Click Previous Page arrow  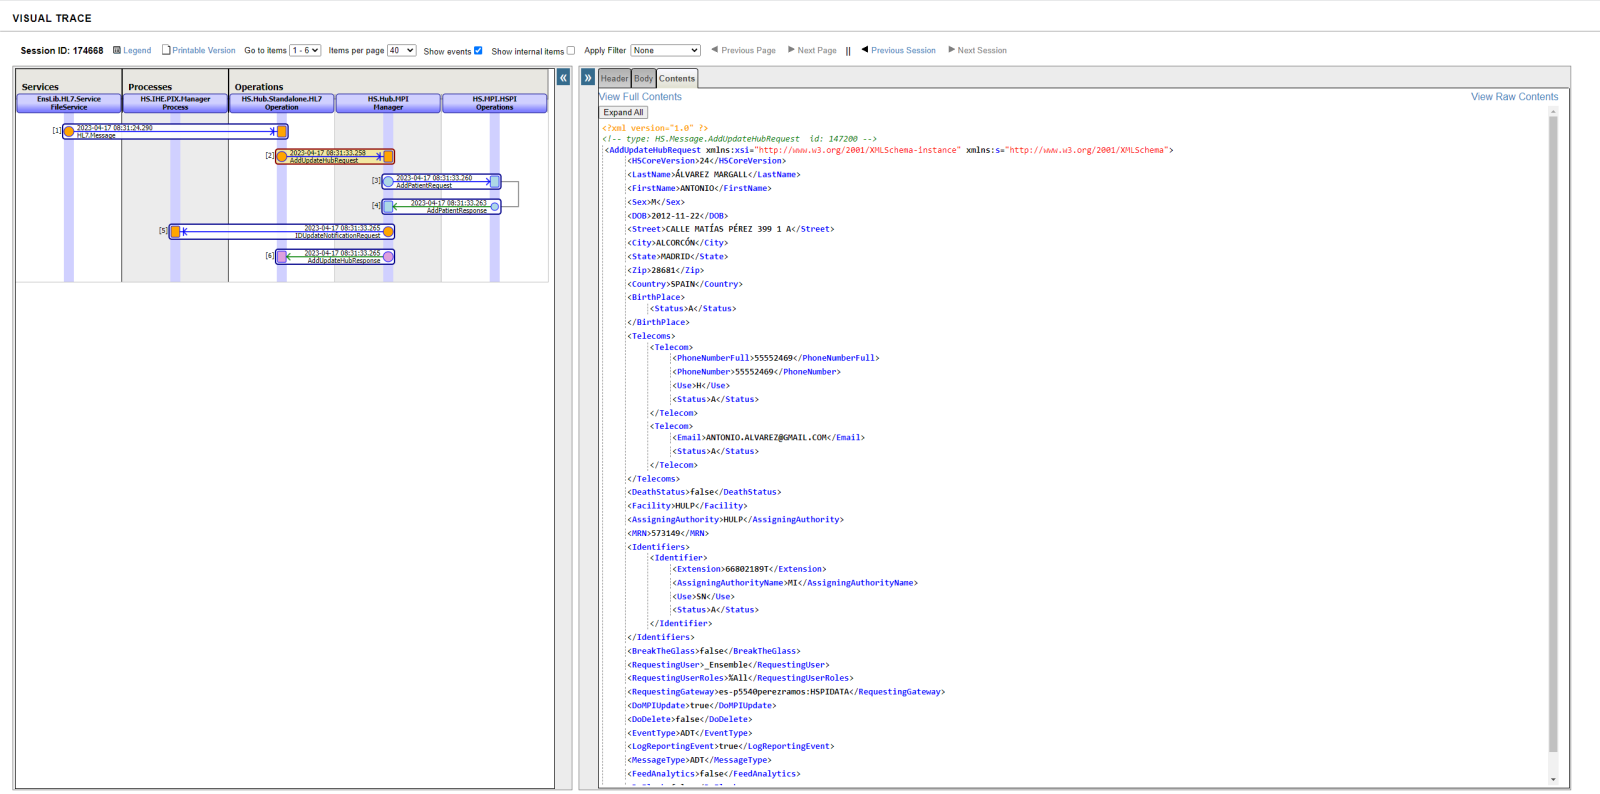click(x=715, y=50)
